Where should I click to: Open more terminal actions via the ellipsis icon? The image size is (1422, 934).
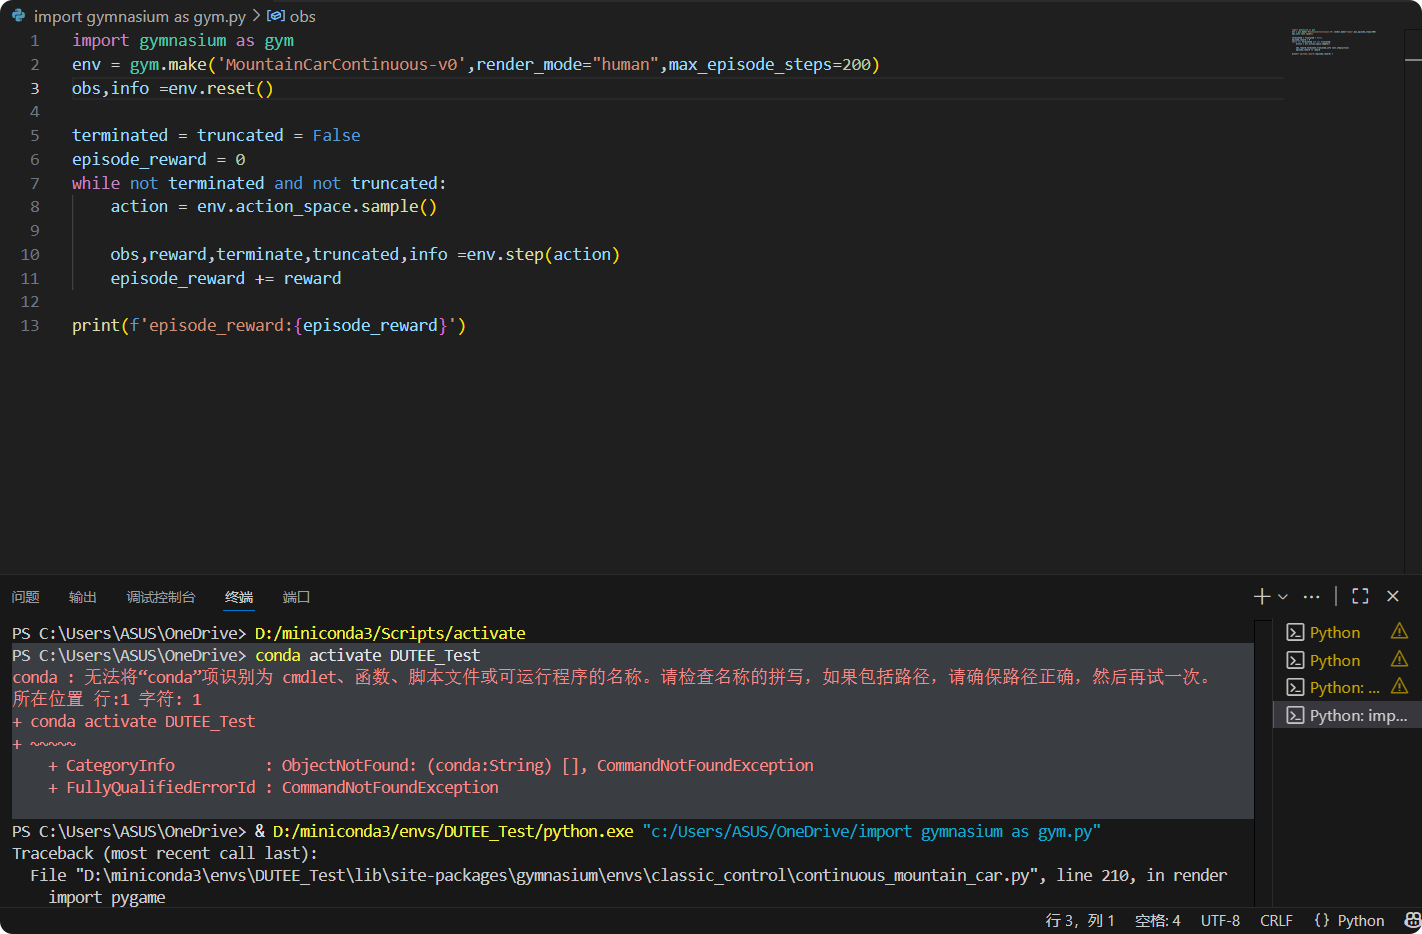tap(1311, 596)
